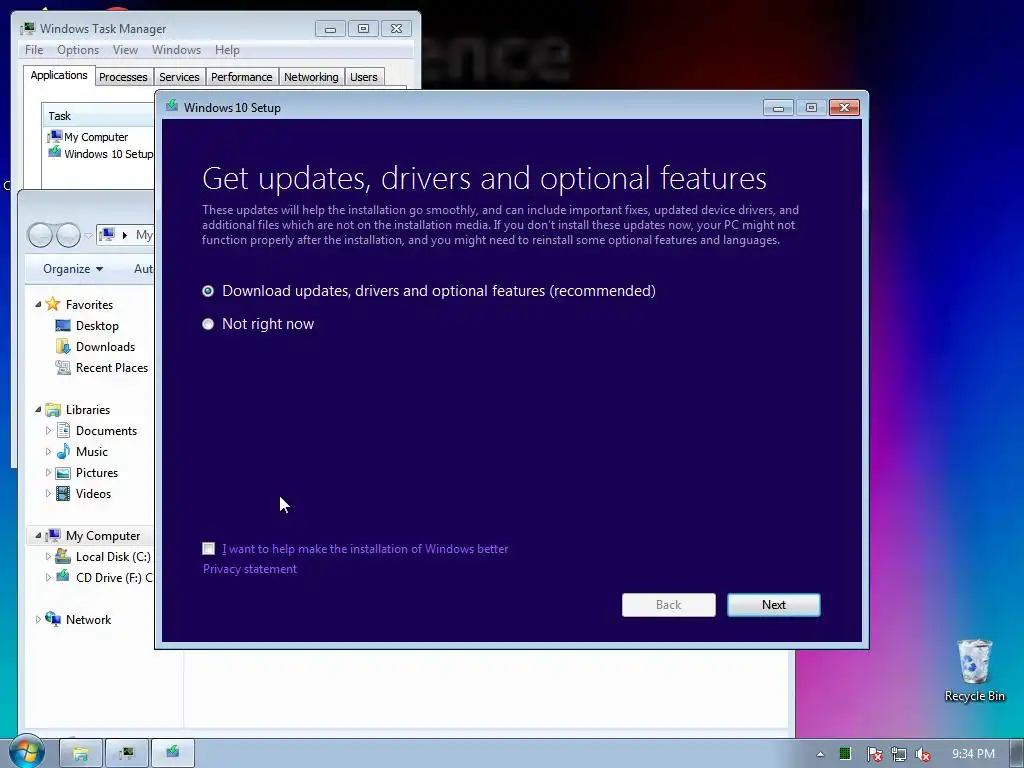Click the green Task Manager CPU tray icon
This screenshot has width=1024, height=768.
tap(845, 754)
